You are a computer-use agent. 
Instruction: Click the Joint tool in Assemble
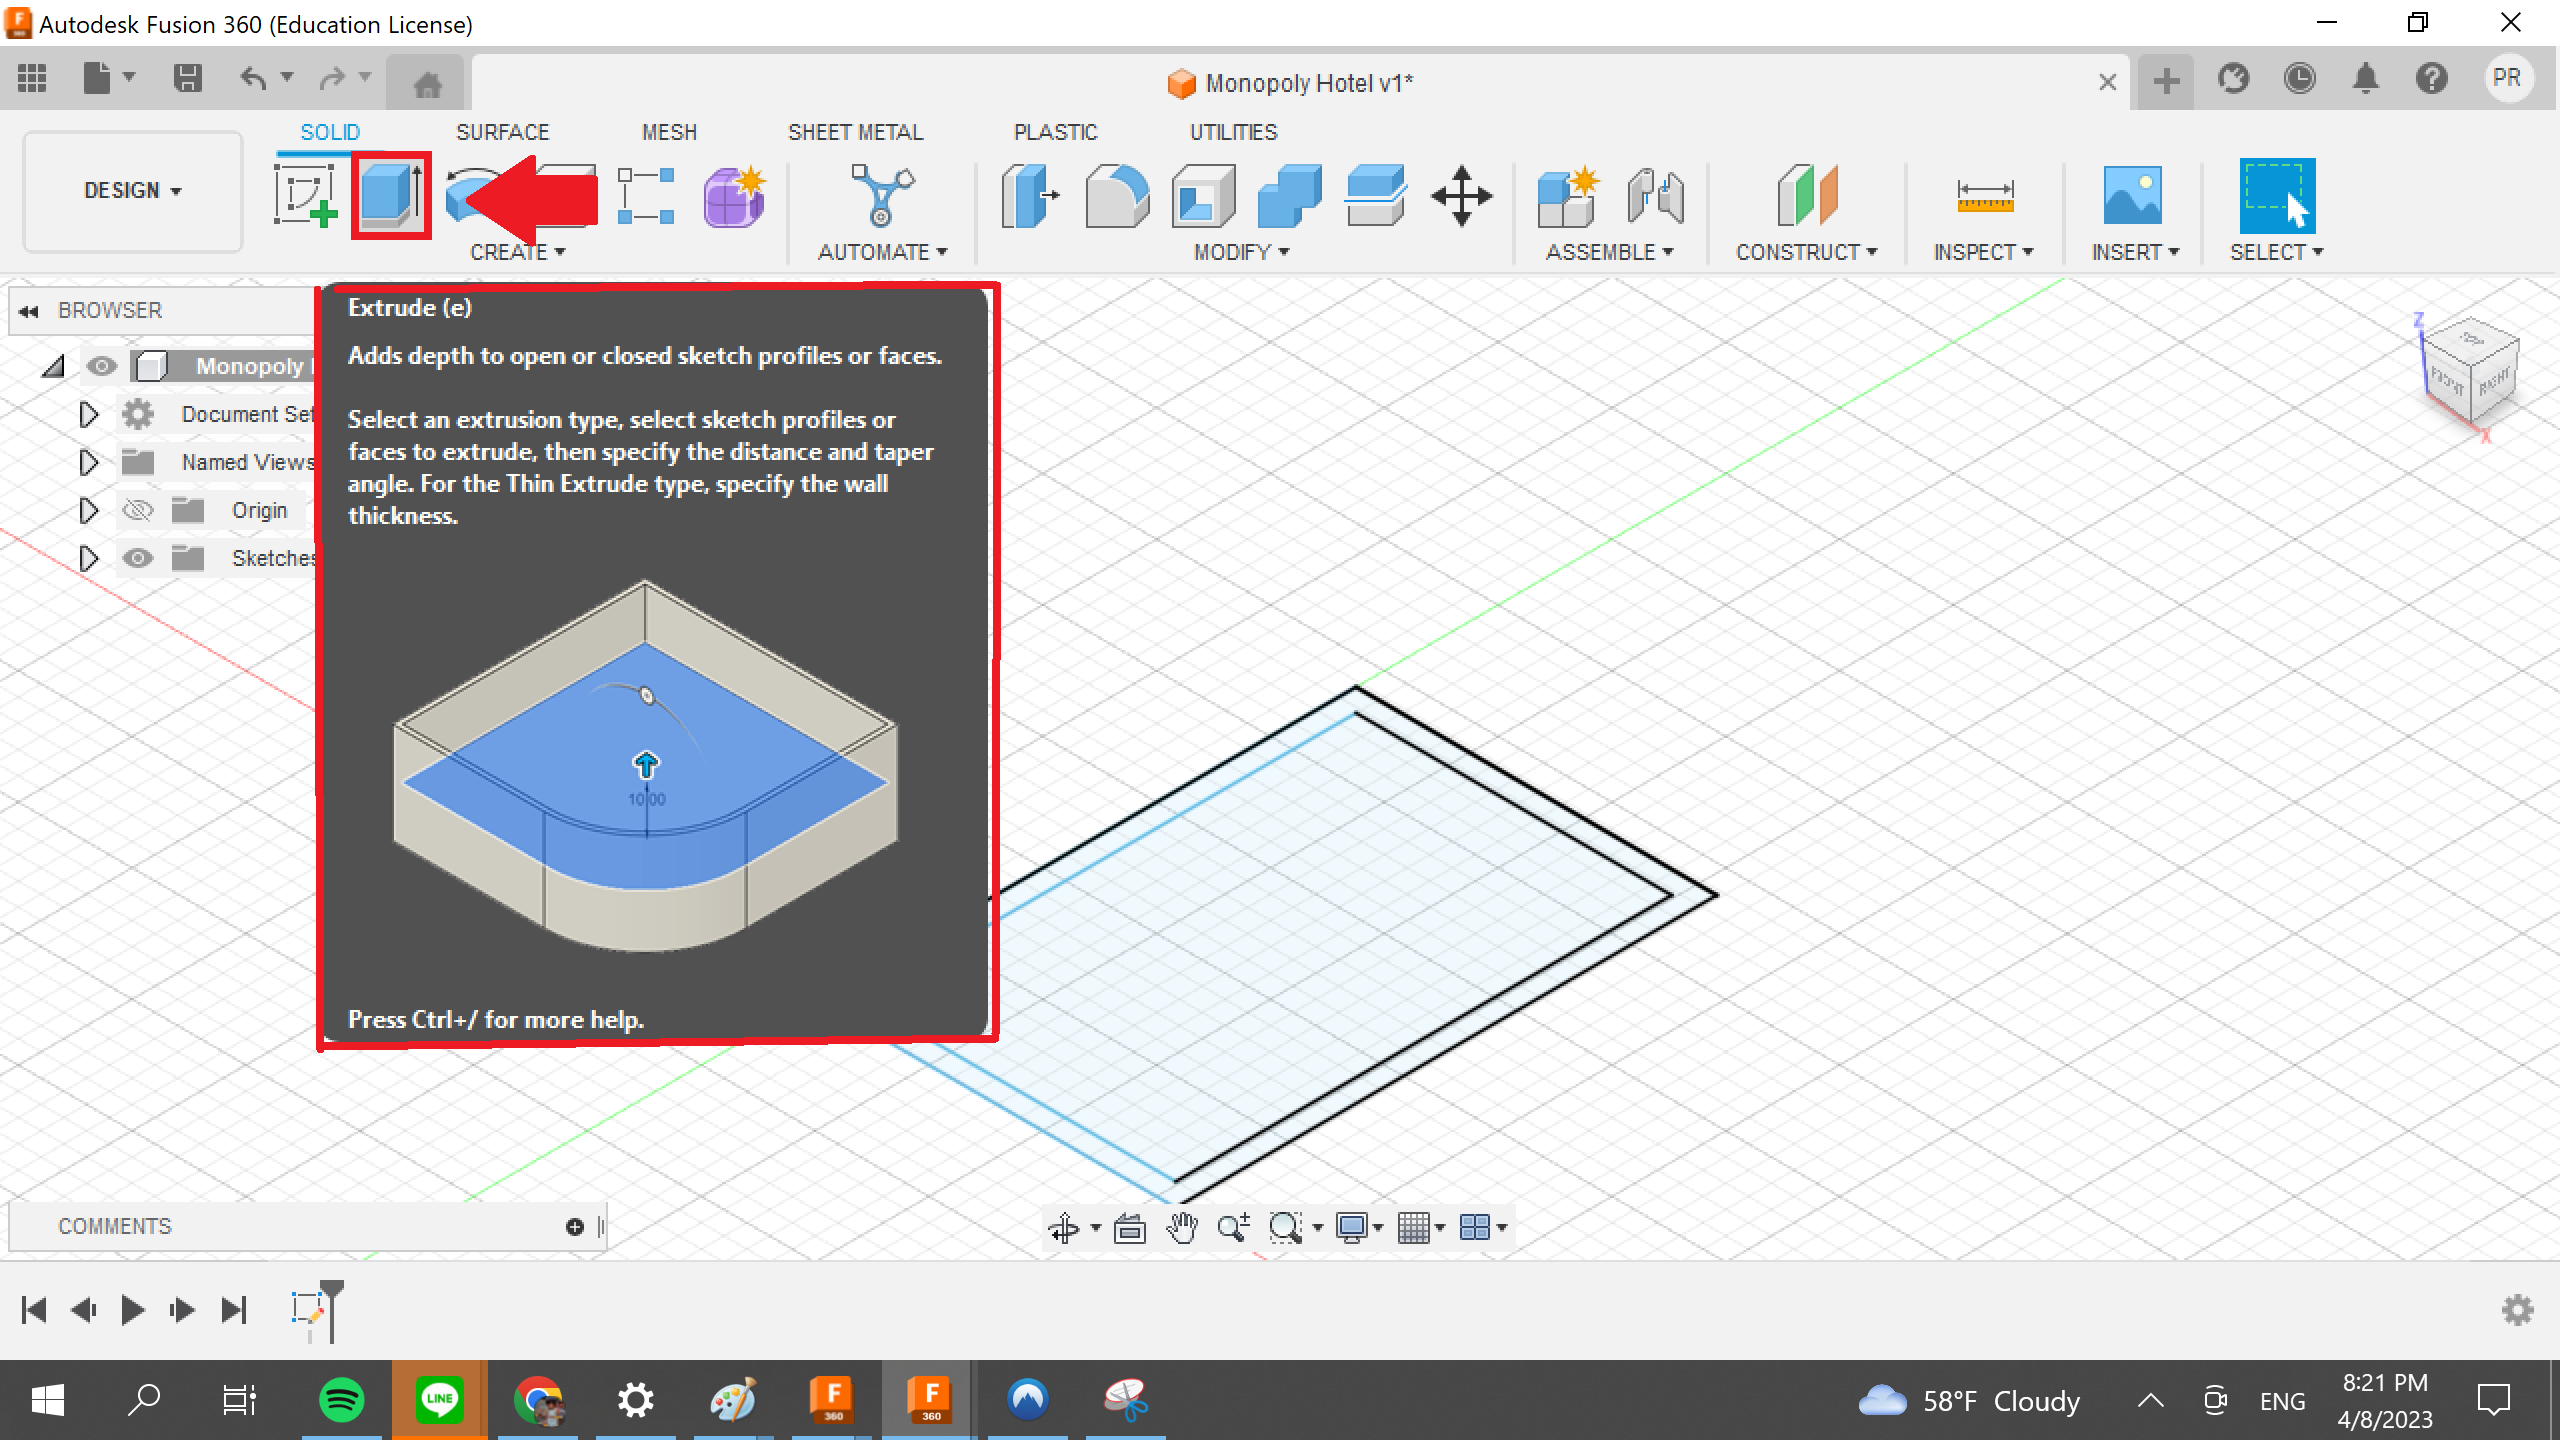(1653, 193)
